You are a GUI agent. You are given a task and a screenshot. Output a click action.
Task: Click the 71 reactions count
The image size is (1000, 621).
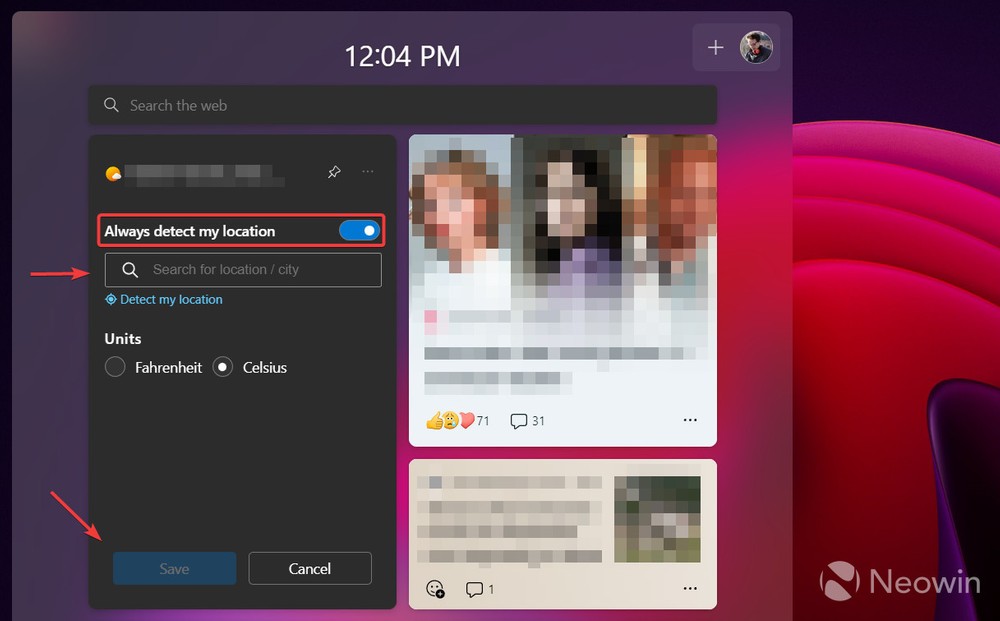tap(483, 421)
